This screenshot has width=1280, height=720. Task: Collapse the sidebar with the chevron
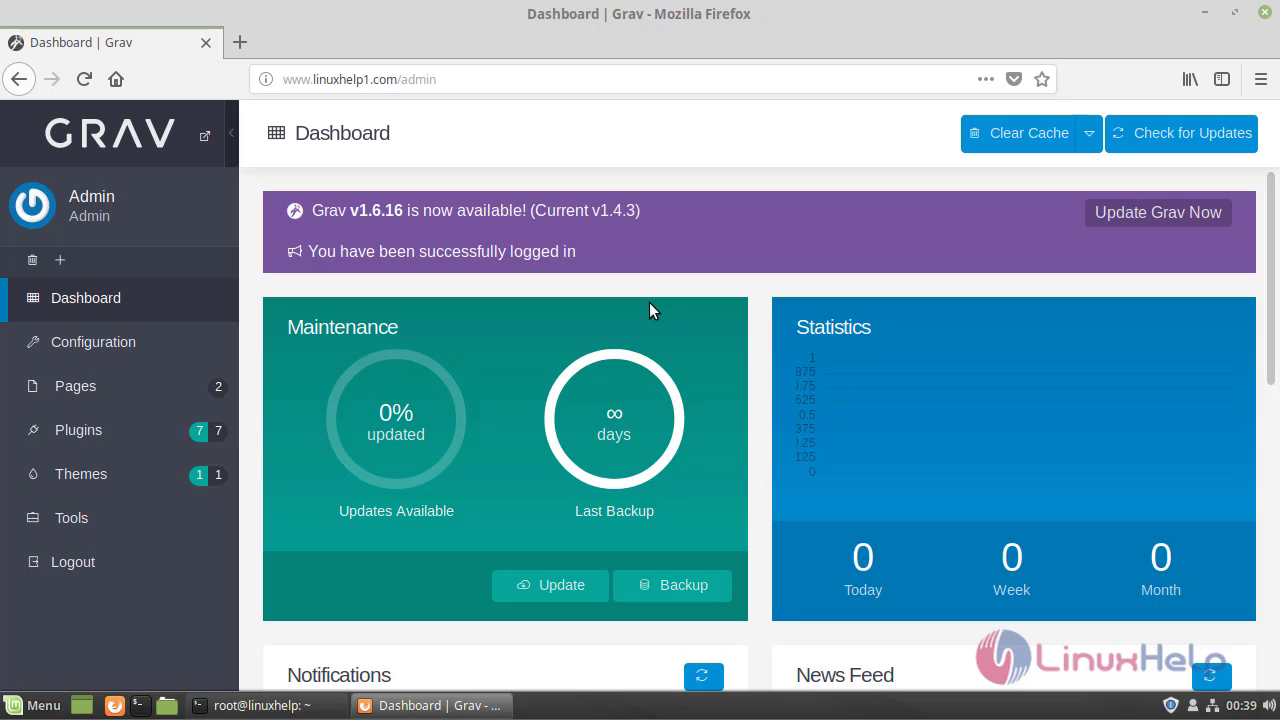click(x=231, y=133)
